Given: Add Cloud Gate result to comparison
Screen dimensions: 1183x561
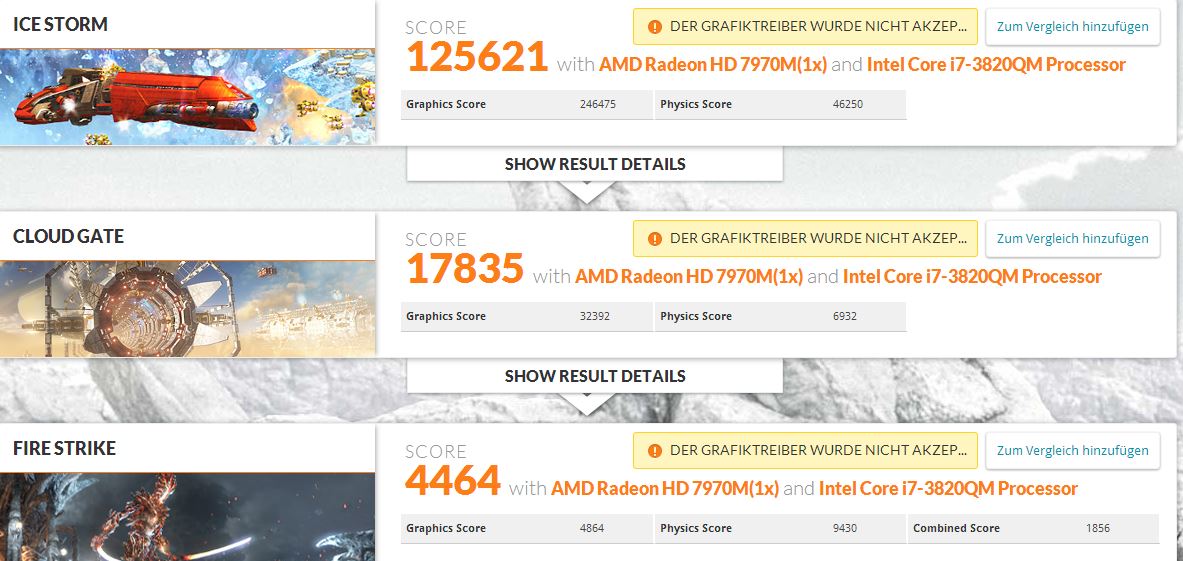Looking at the screenshot, I should (x=1072, y=238).
